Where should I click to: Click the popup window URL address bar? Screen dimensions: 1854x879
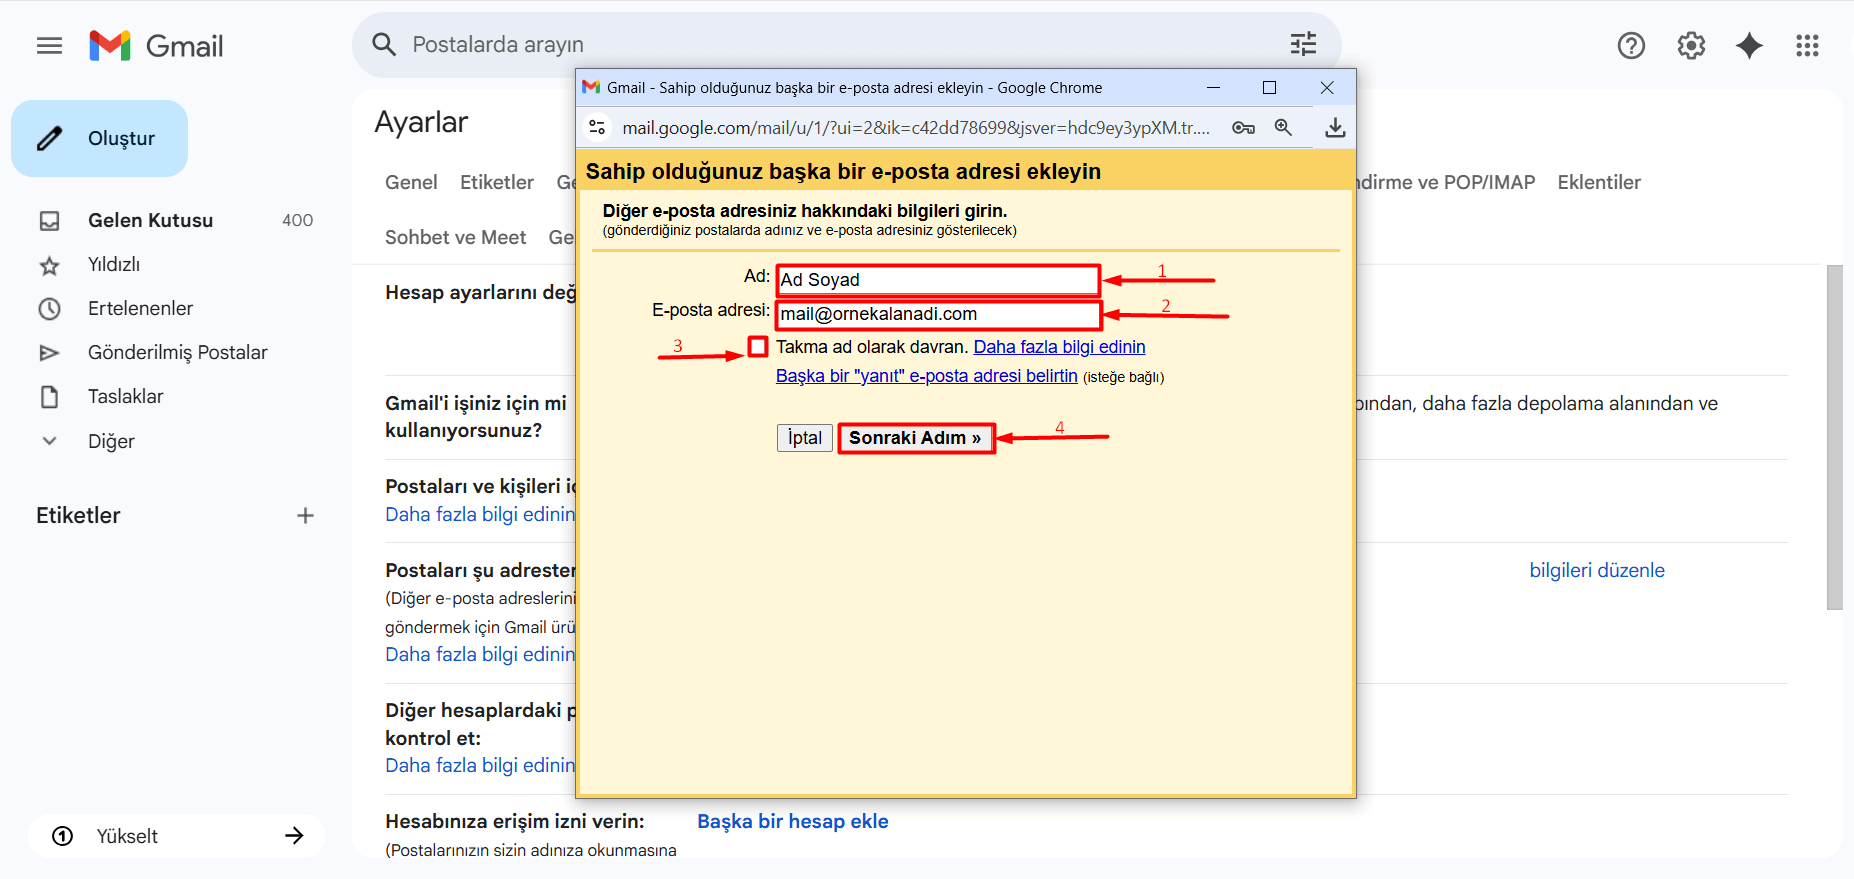(x=915, y=128)
